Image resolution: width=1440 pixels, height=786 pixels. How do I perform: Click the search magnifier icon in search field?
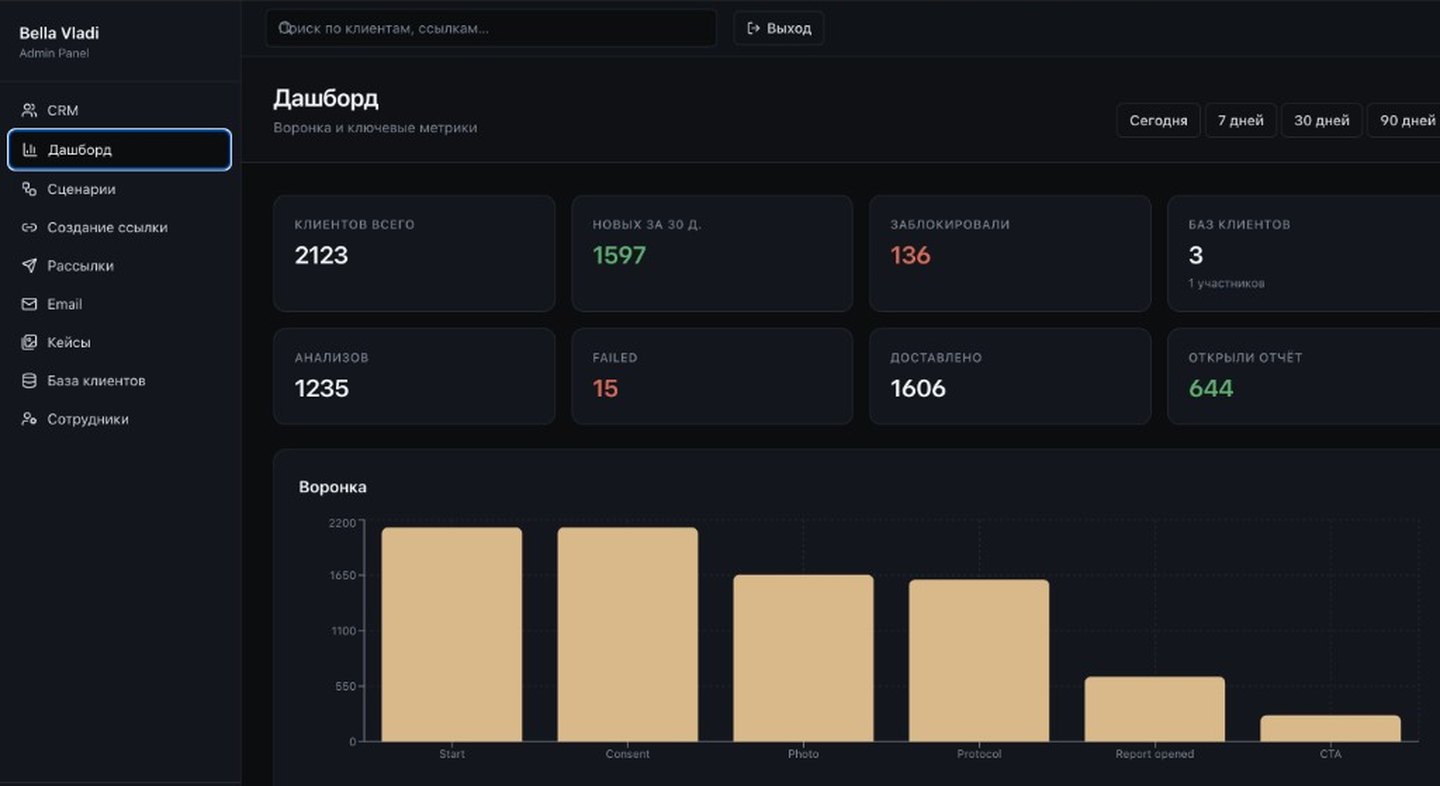pyautogui.click(x=285, y=28)
